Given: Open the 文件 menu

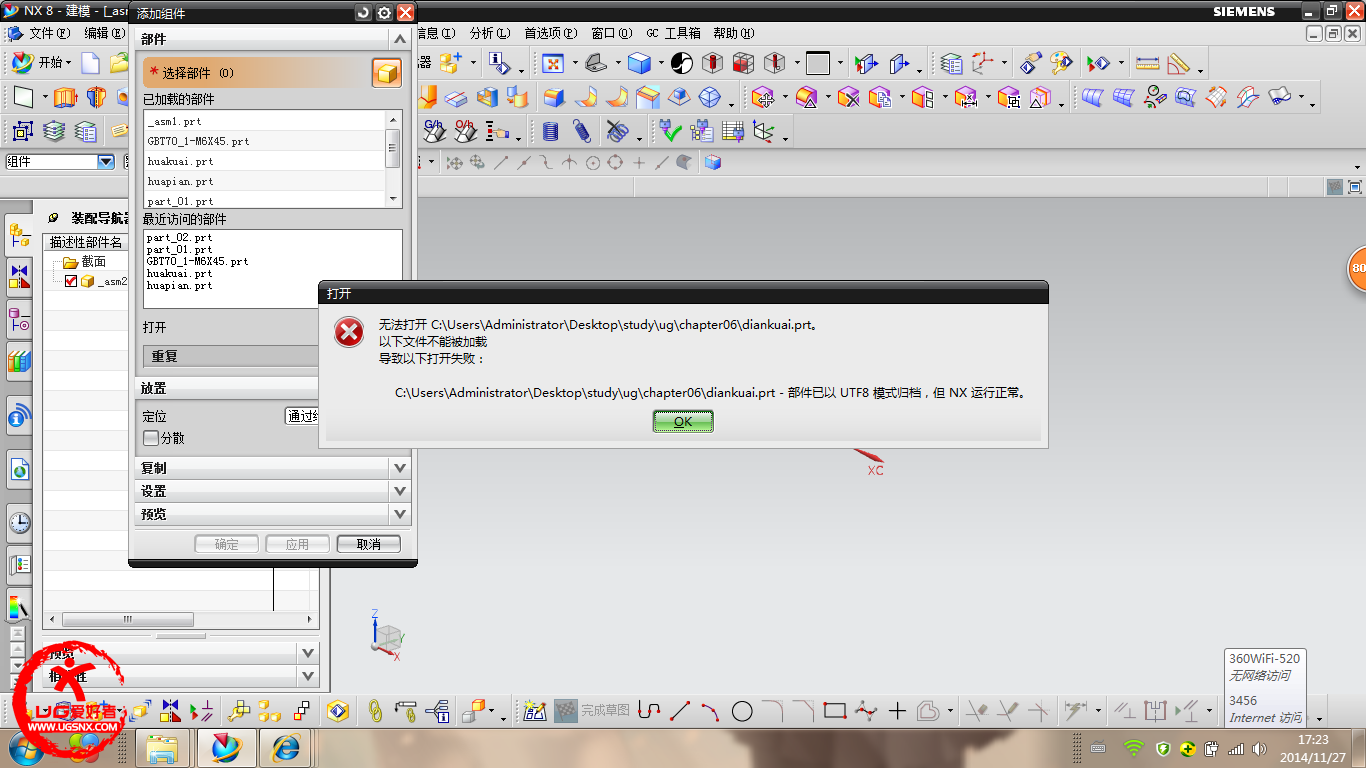Looking at the screenshot, I should 49,33.
